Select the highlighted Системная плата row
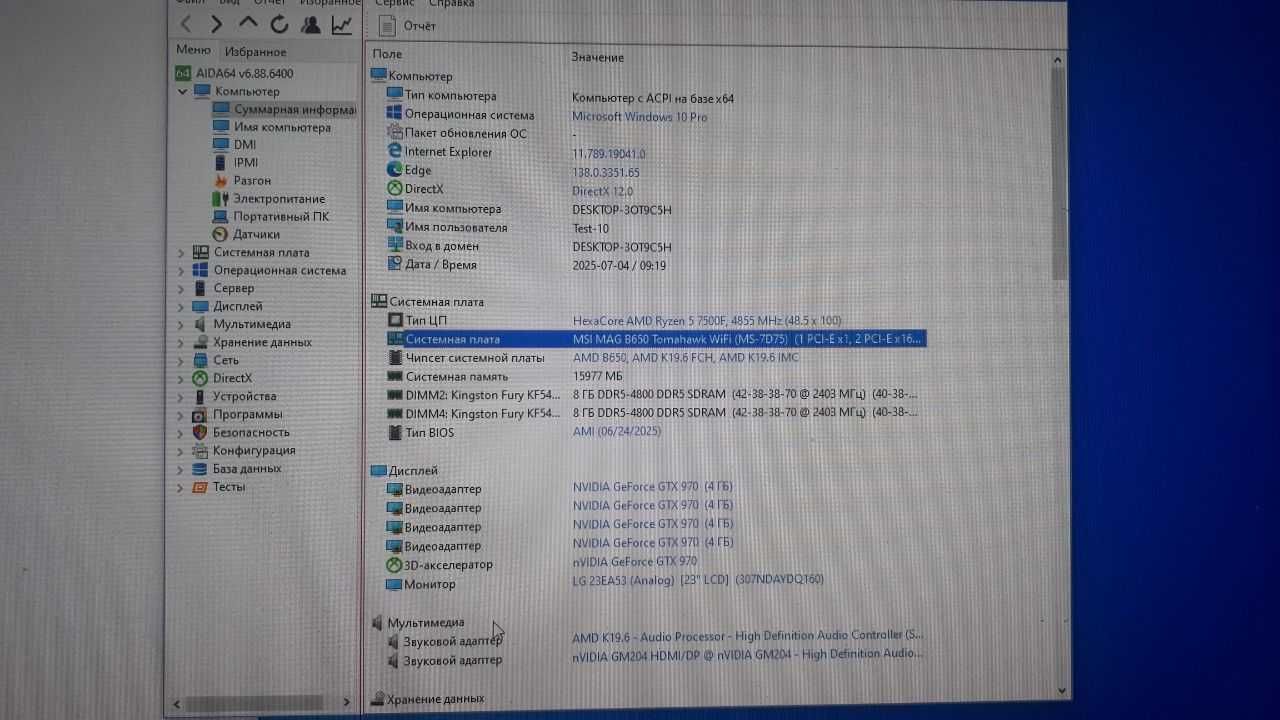Screen dimensions: 1280x720 [x=655, y=339]
